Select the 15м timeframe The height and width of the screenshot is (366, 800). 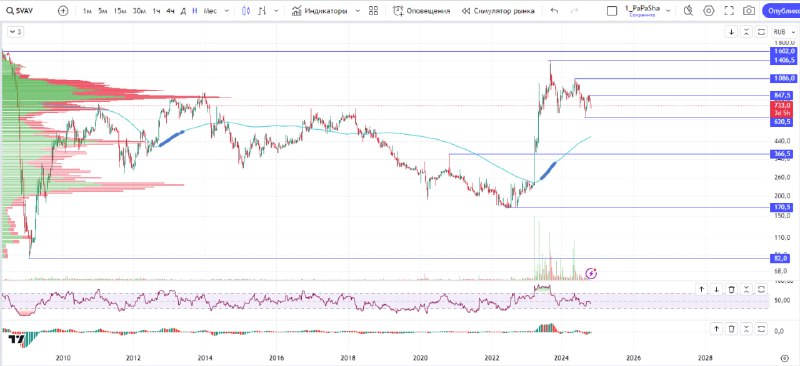(x=120, y=11)
